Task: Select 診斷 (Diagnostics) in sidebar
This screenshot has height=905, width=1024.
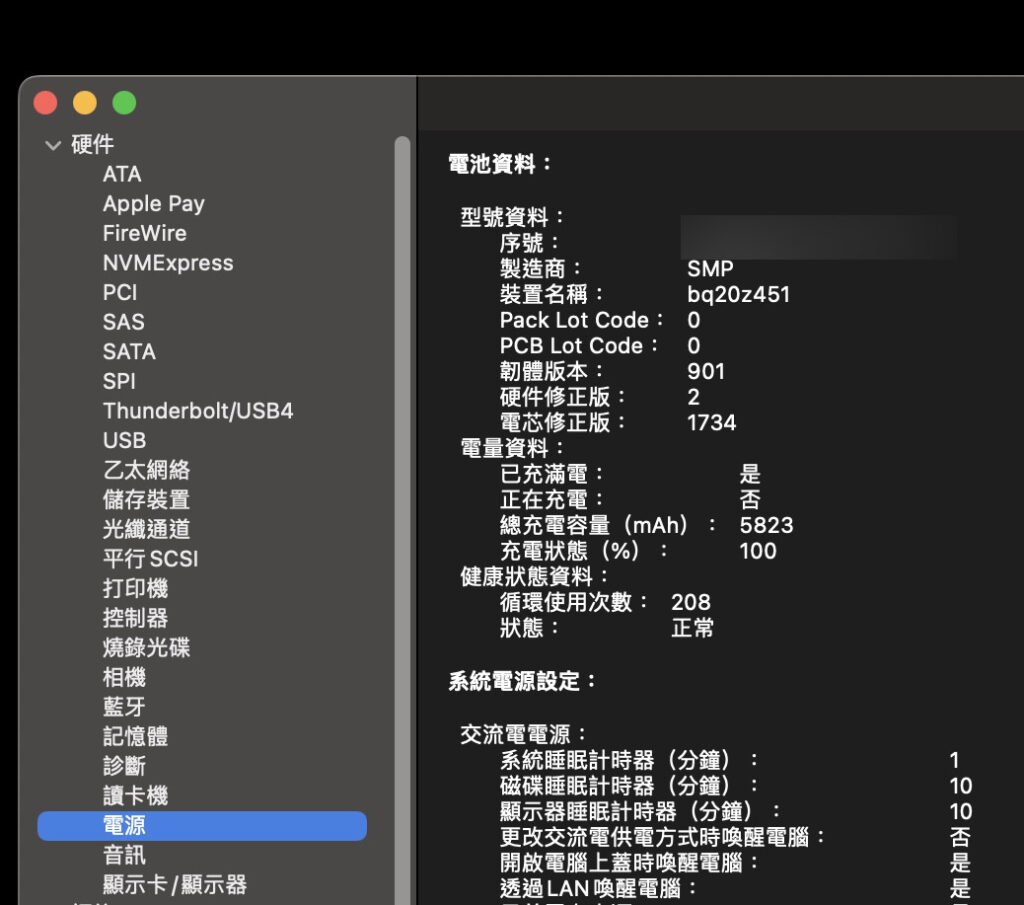Action: click(124, 766)
